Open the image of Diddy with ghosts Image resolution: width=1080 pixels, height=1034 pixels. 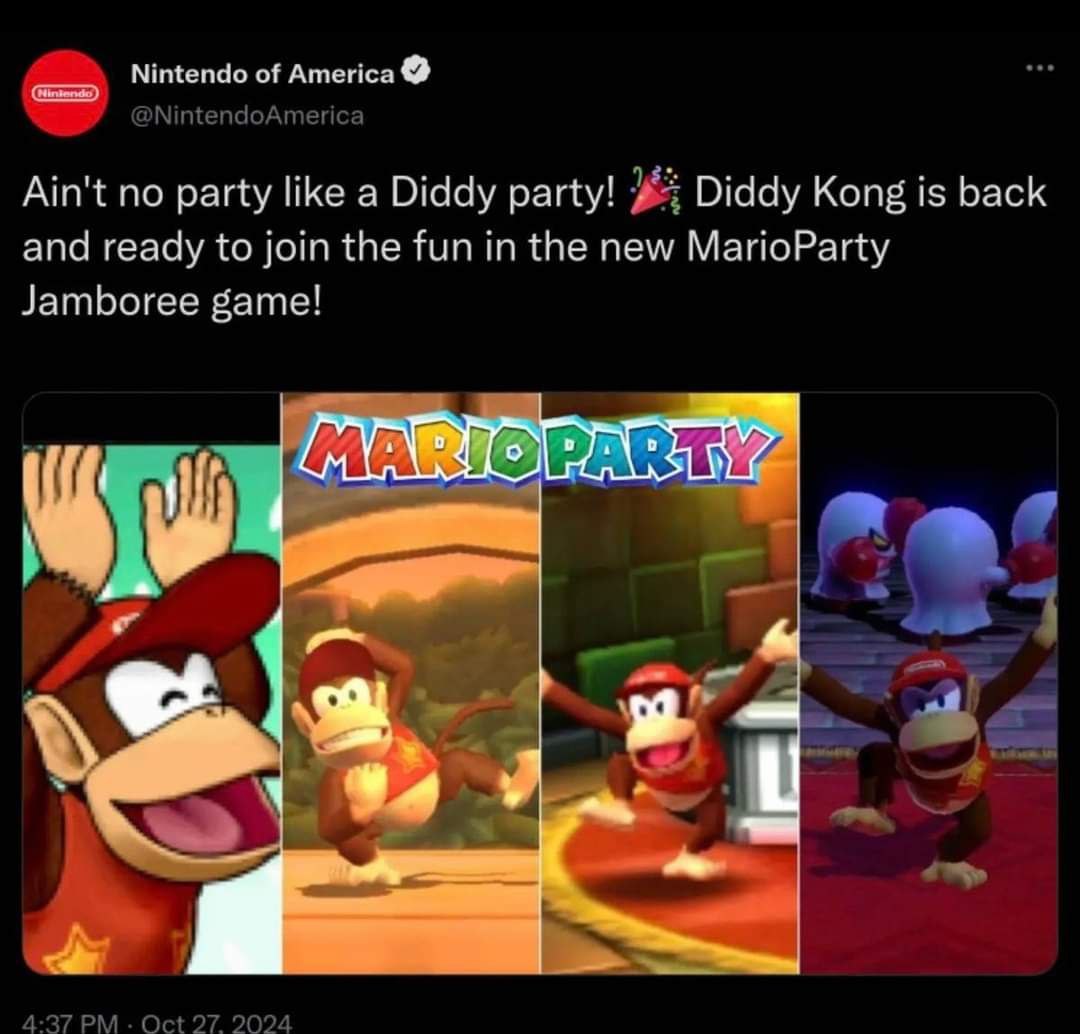(929, 683)
